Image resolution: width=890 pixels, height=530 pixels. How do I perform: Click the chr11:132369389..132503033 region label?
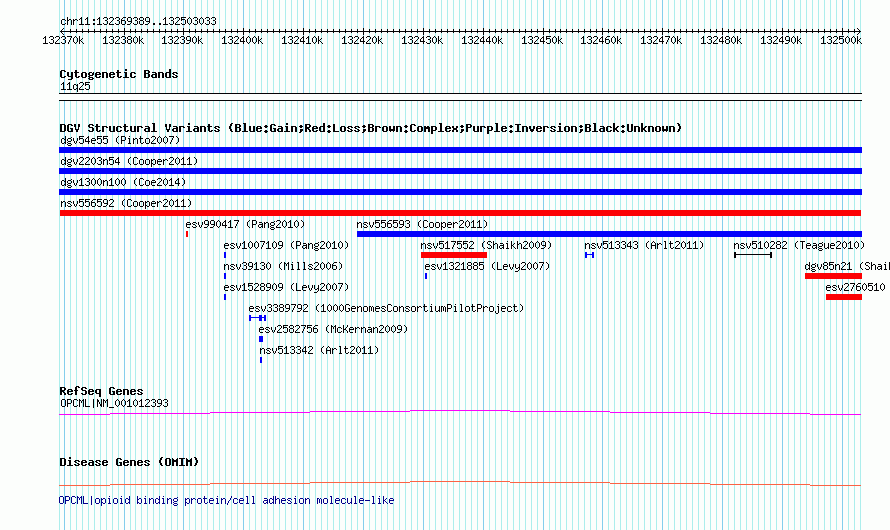pyautogui.click(x=138, y=21)
